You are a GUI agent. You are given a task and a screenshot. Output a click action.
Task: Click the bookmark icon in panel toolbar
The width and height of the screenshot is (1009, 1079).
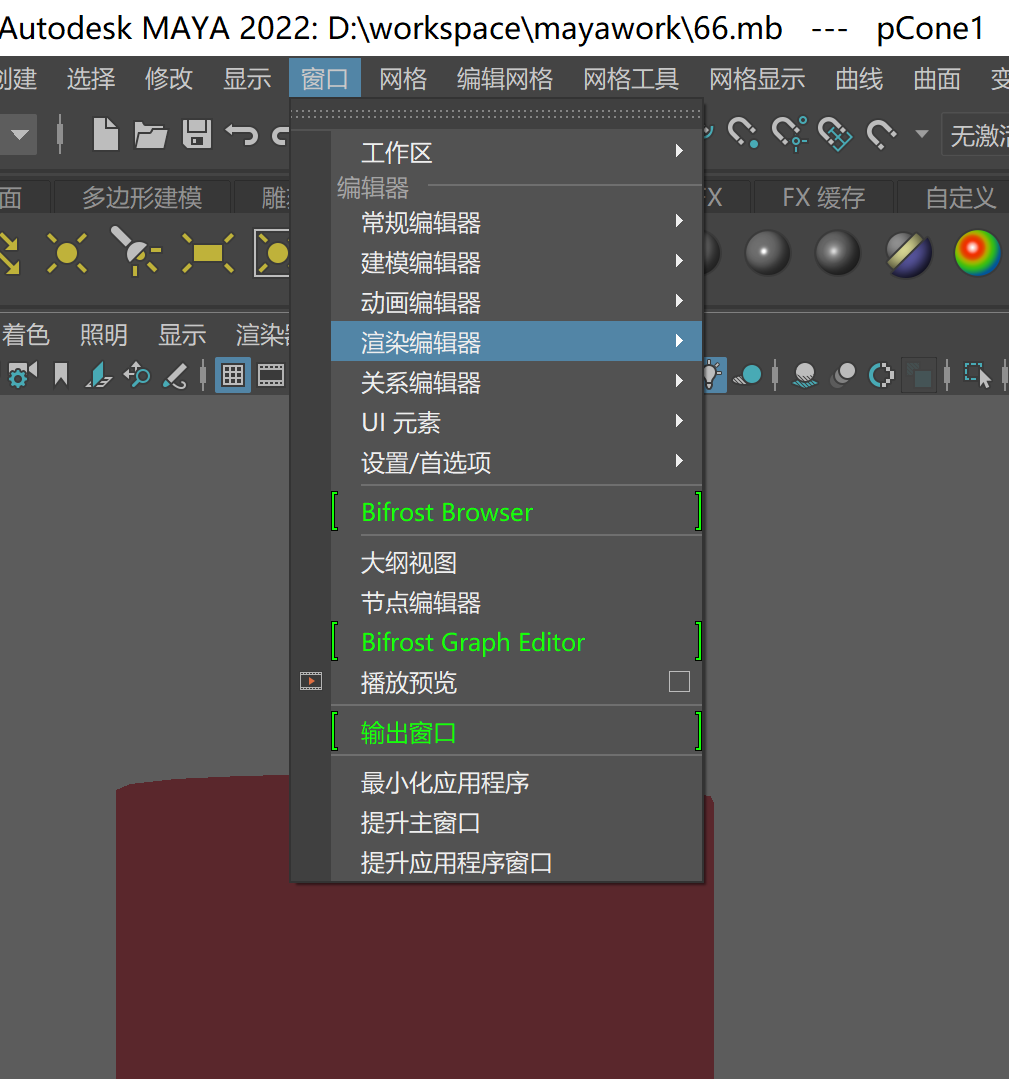click(61, 375)
